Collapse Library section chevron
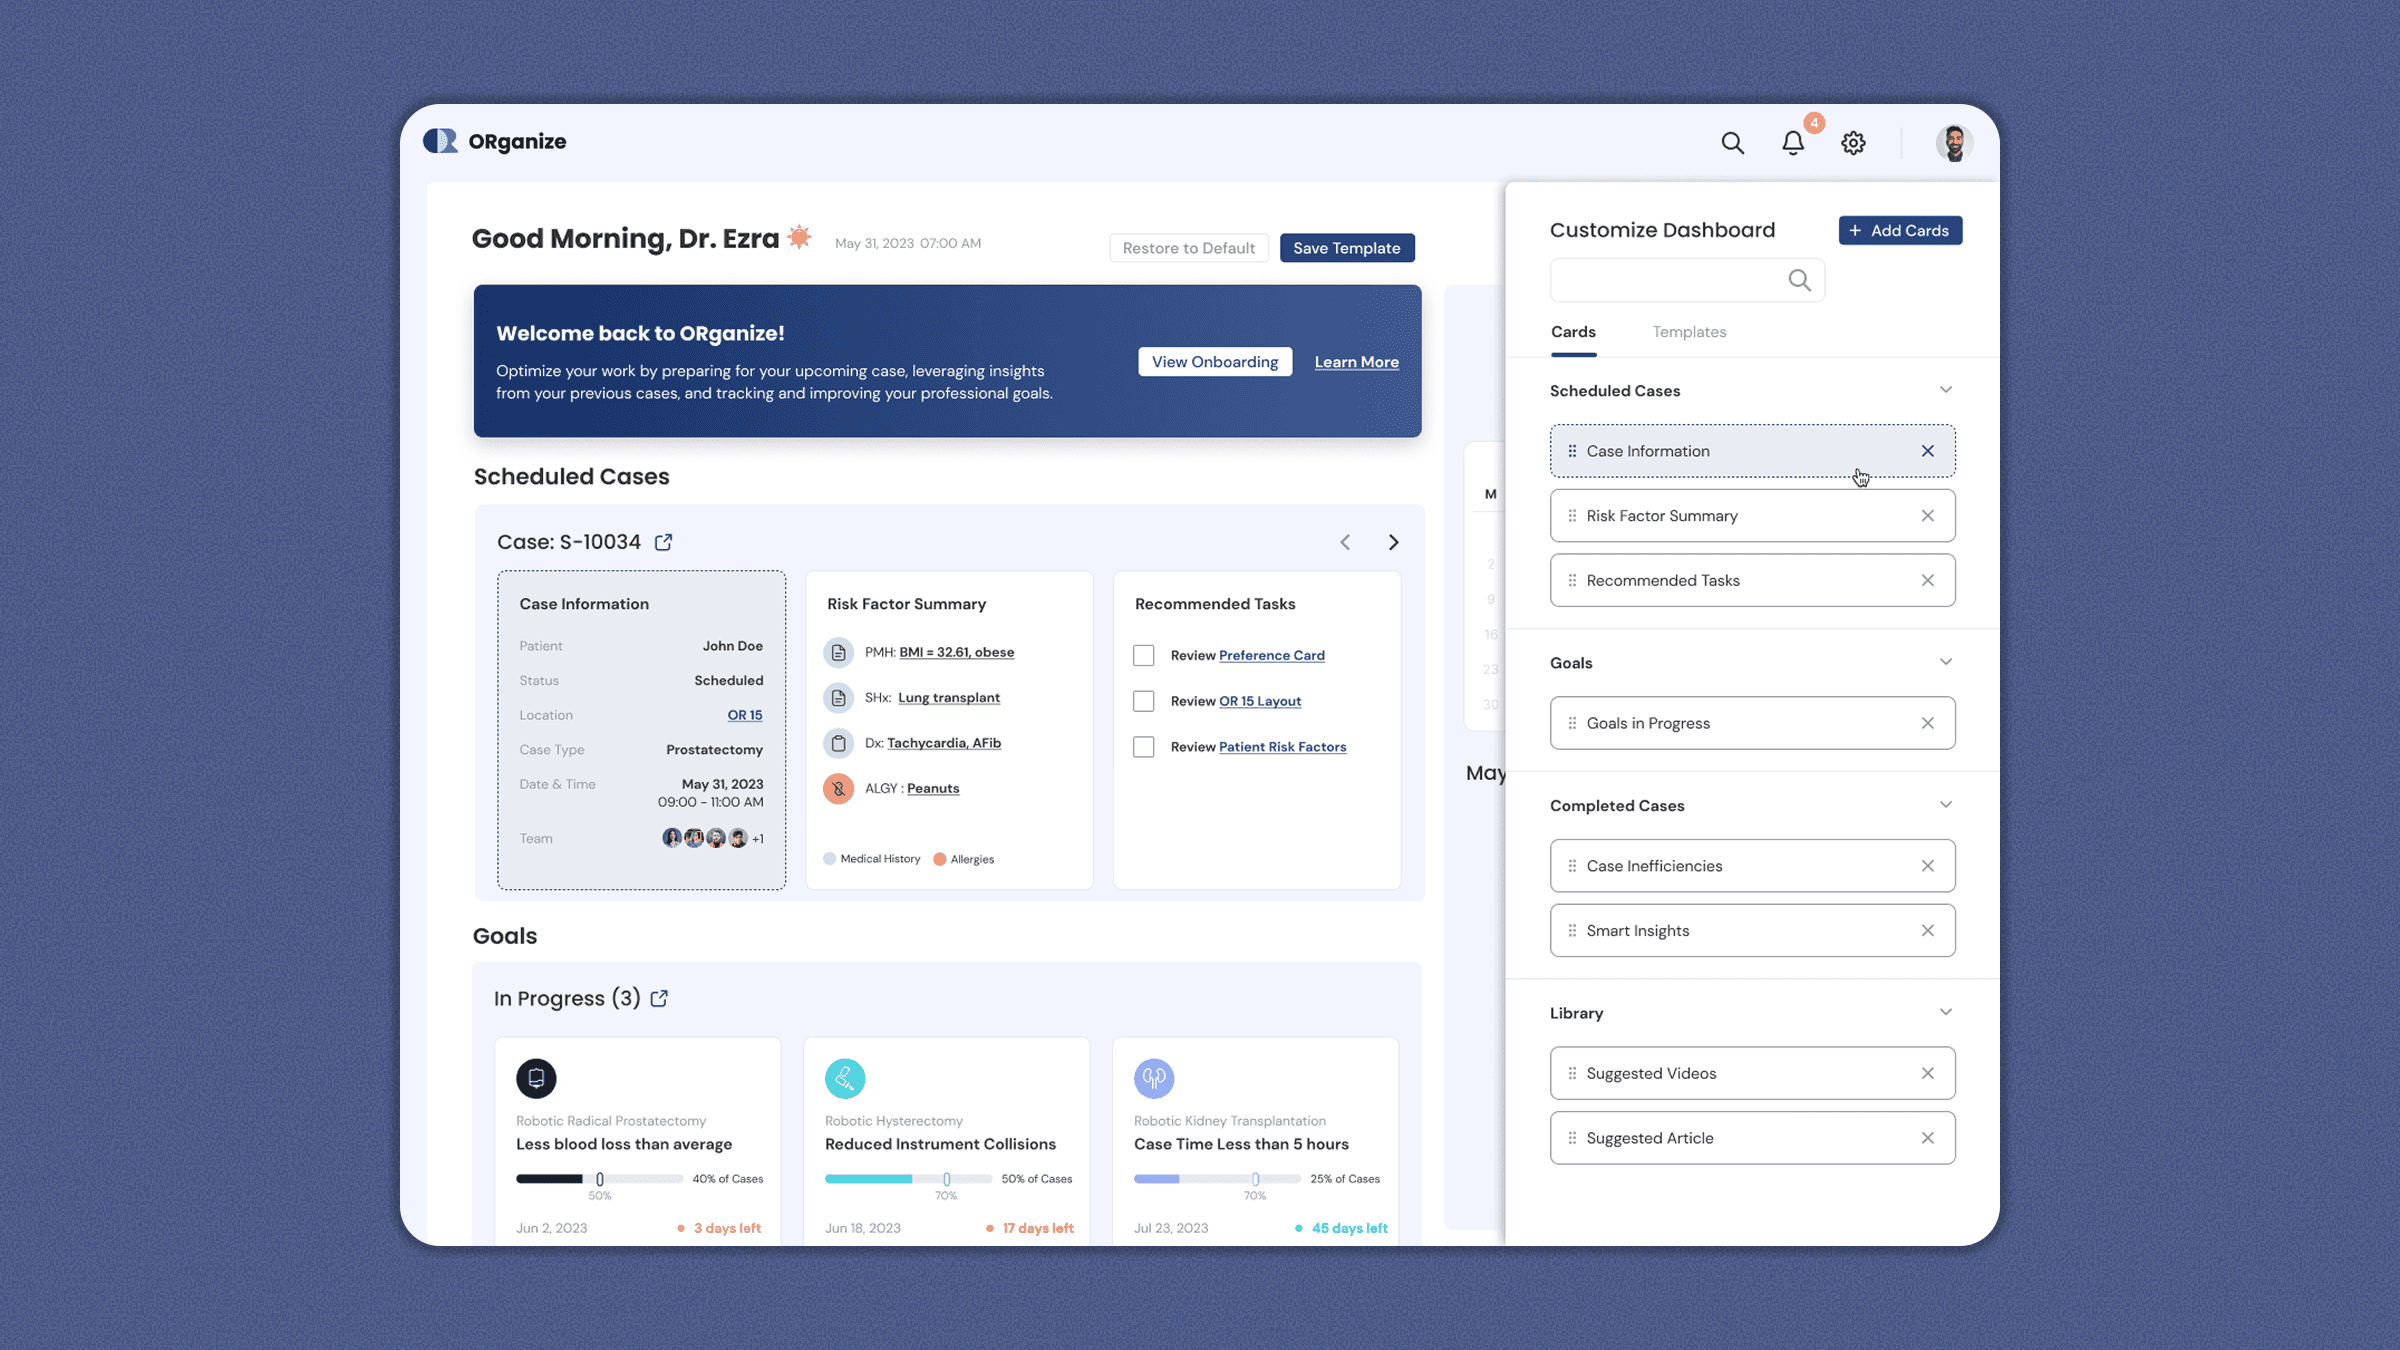The image size is (2400, 1350). [x=1945, y=1012]
